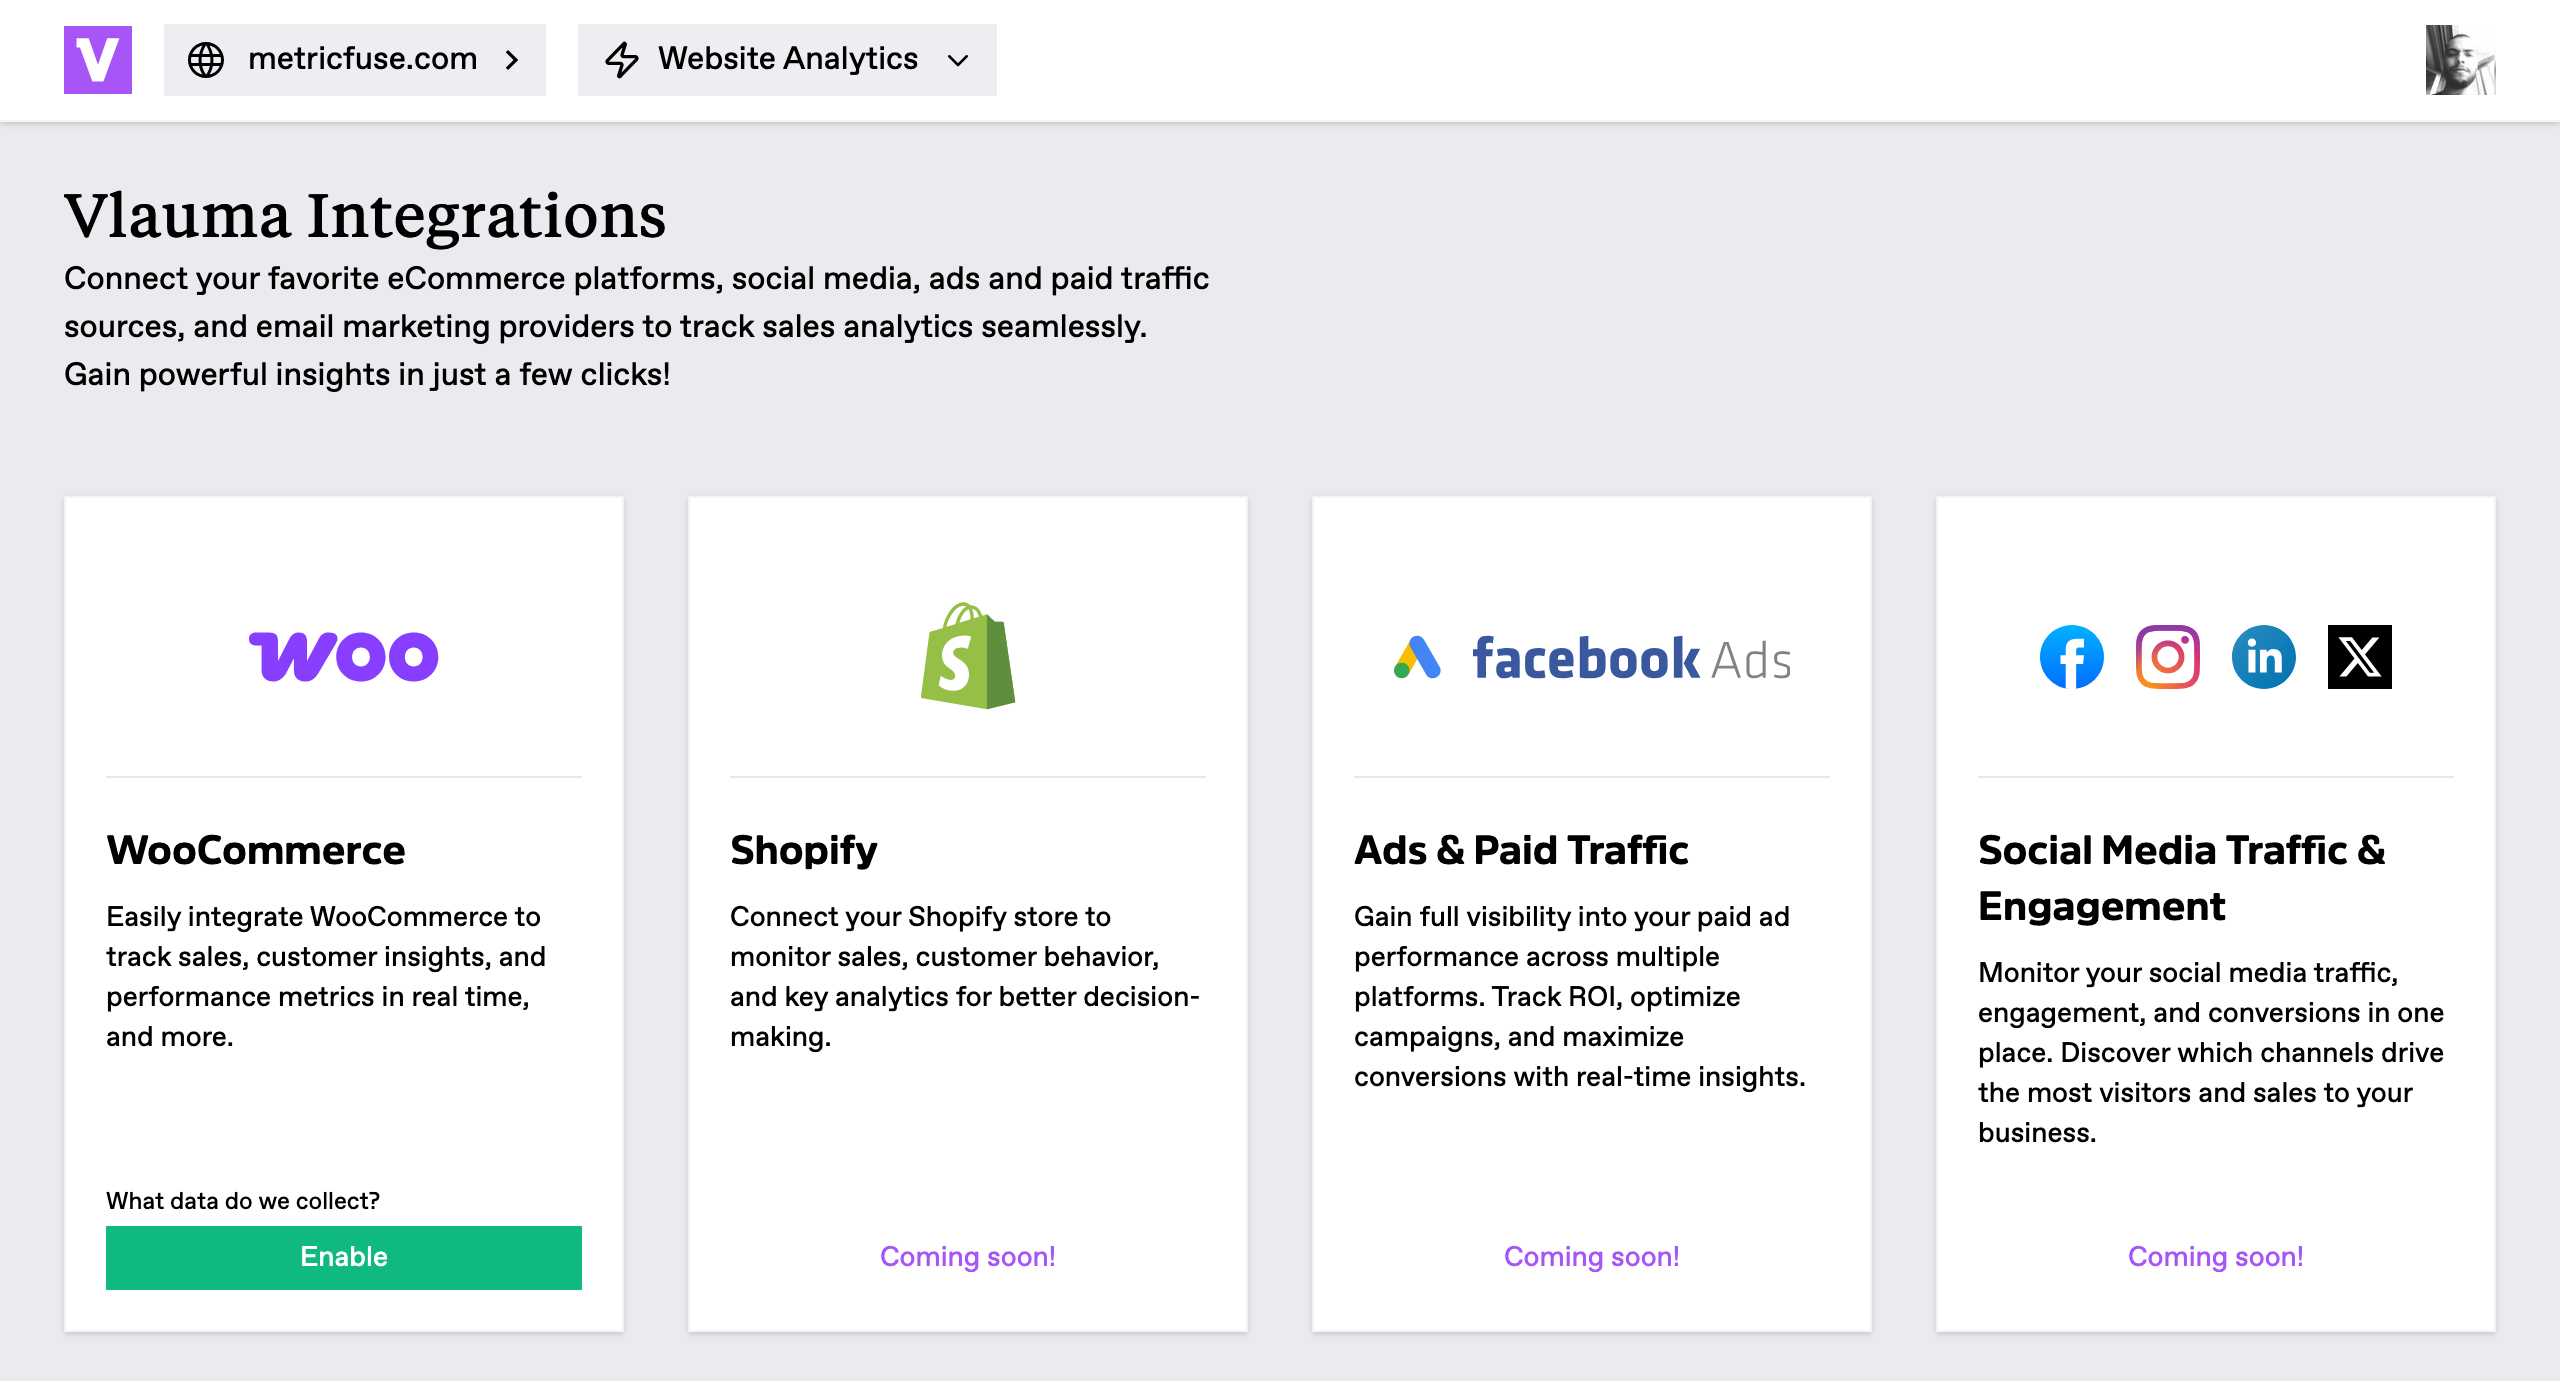Click Coming soon under Ads & Paid Traffic
The image size is (2560, 1382).
[1592, 1256]
